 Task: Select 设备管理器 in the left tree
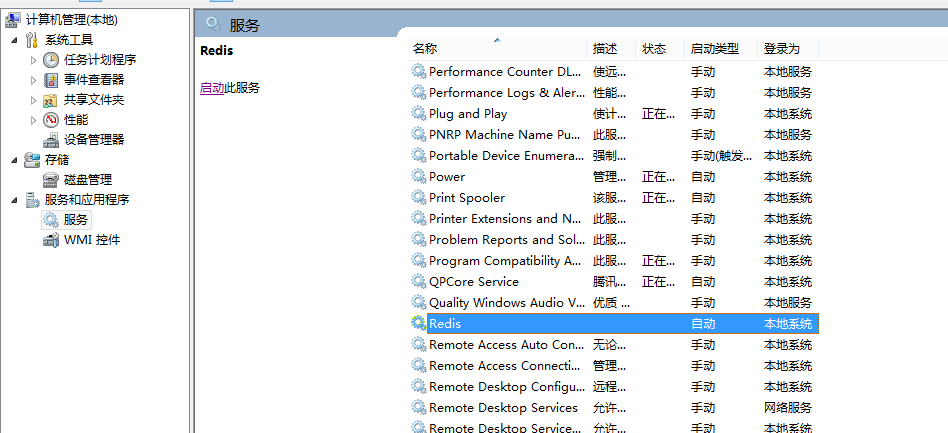tap(94, 140)
